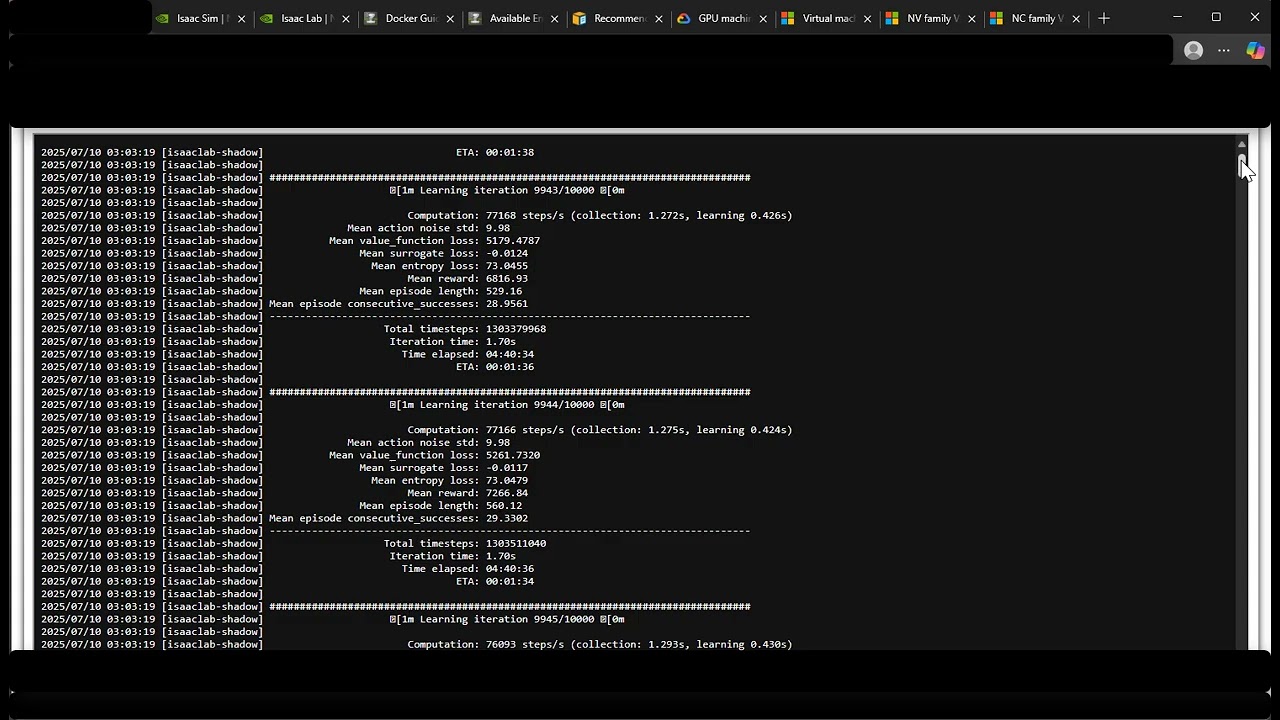This screenshot has height=720, width=1280.
Task: Click 'Mean entropy loss: 73.0455'
Action: pyautogui.click(x=450, y=266)
